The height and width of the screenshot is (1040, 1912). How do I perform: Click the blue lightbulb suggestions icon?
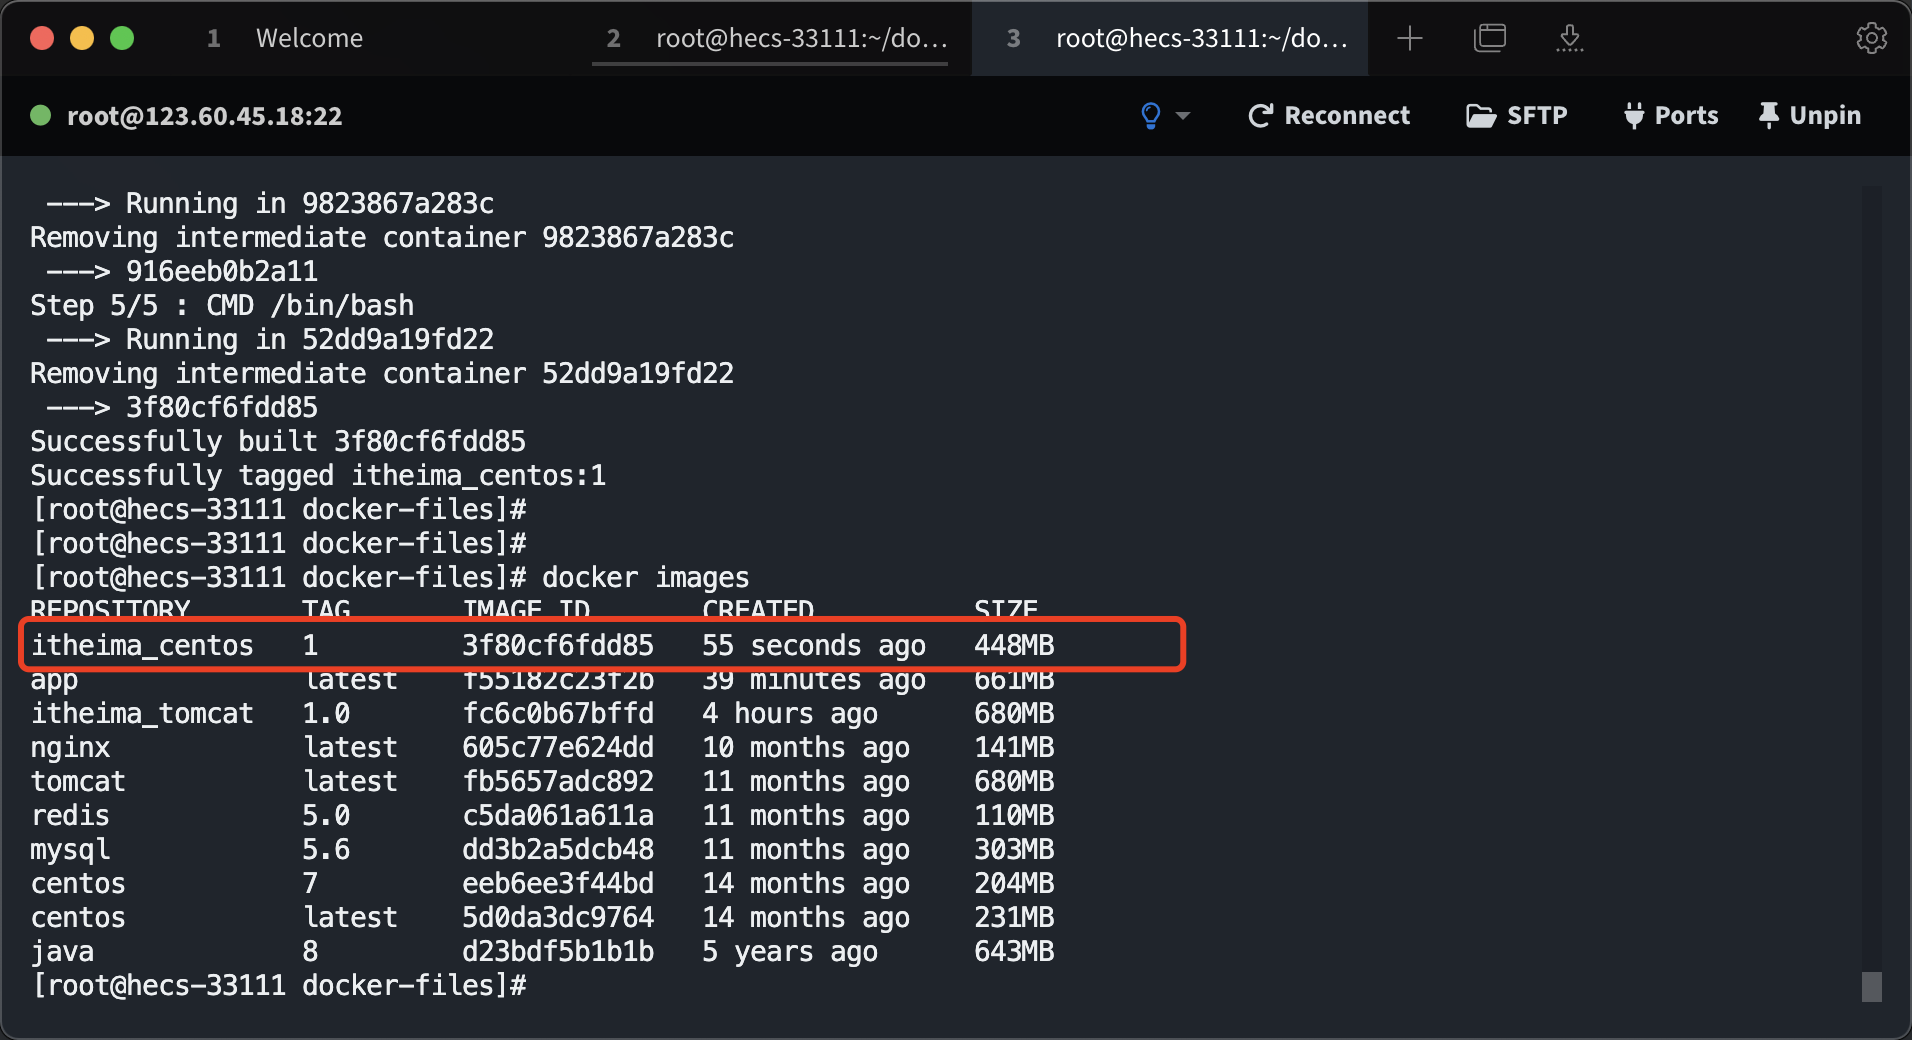[1150, 116]
